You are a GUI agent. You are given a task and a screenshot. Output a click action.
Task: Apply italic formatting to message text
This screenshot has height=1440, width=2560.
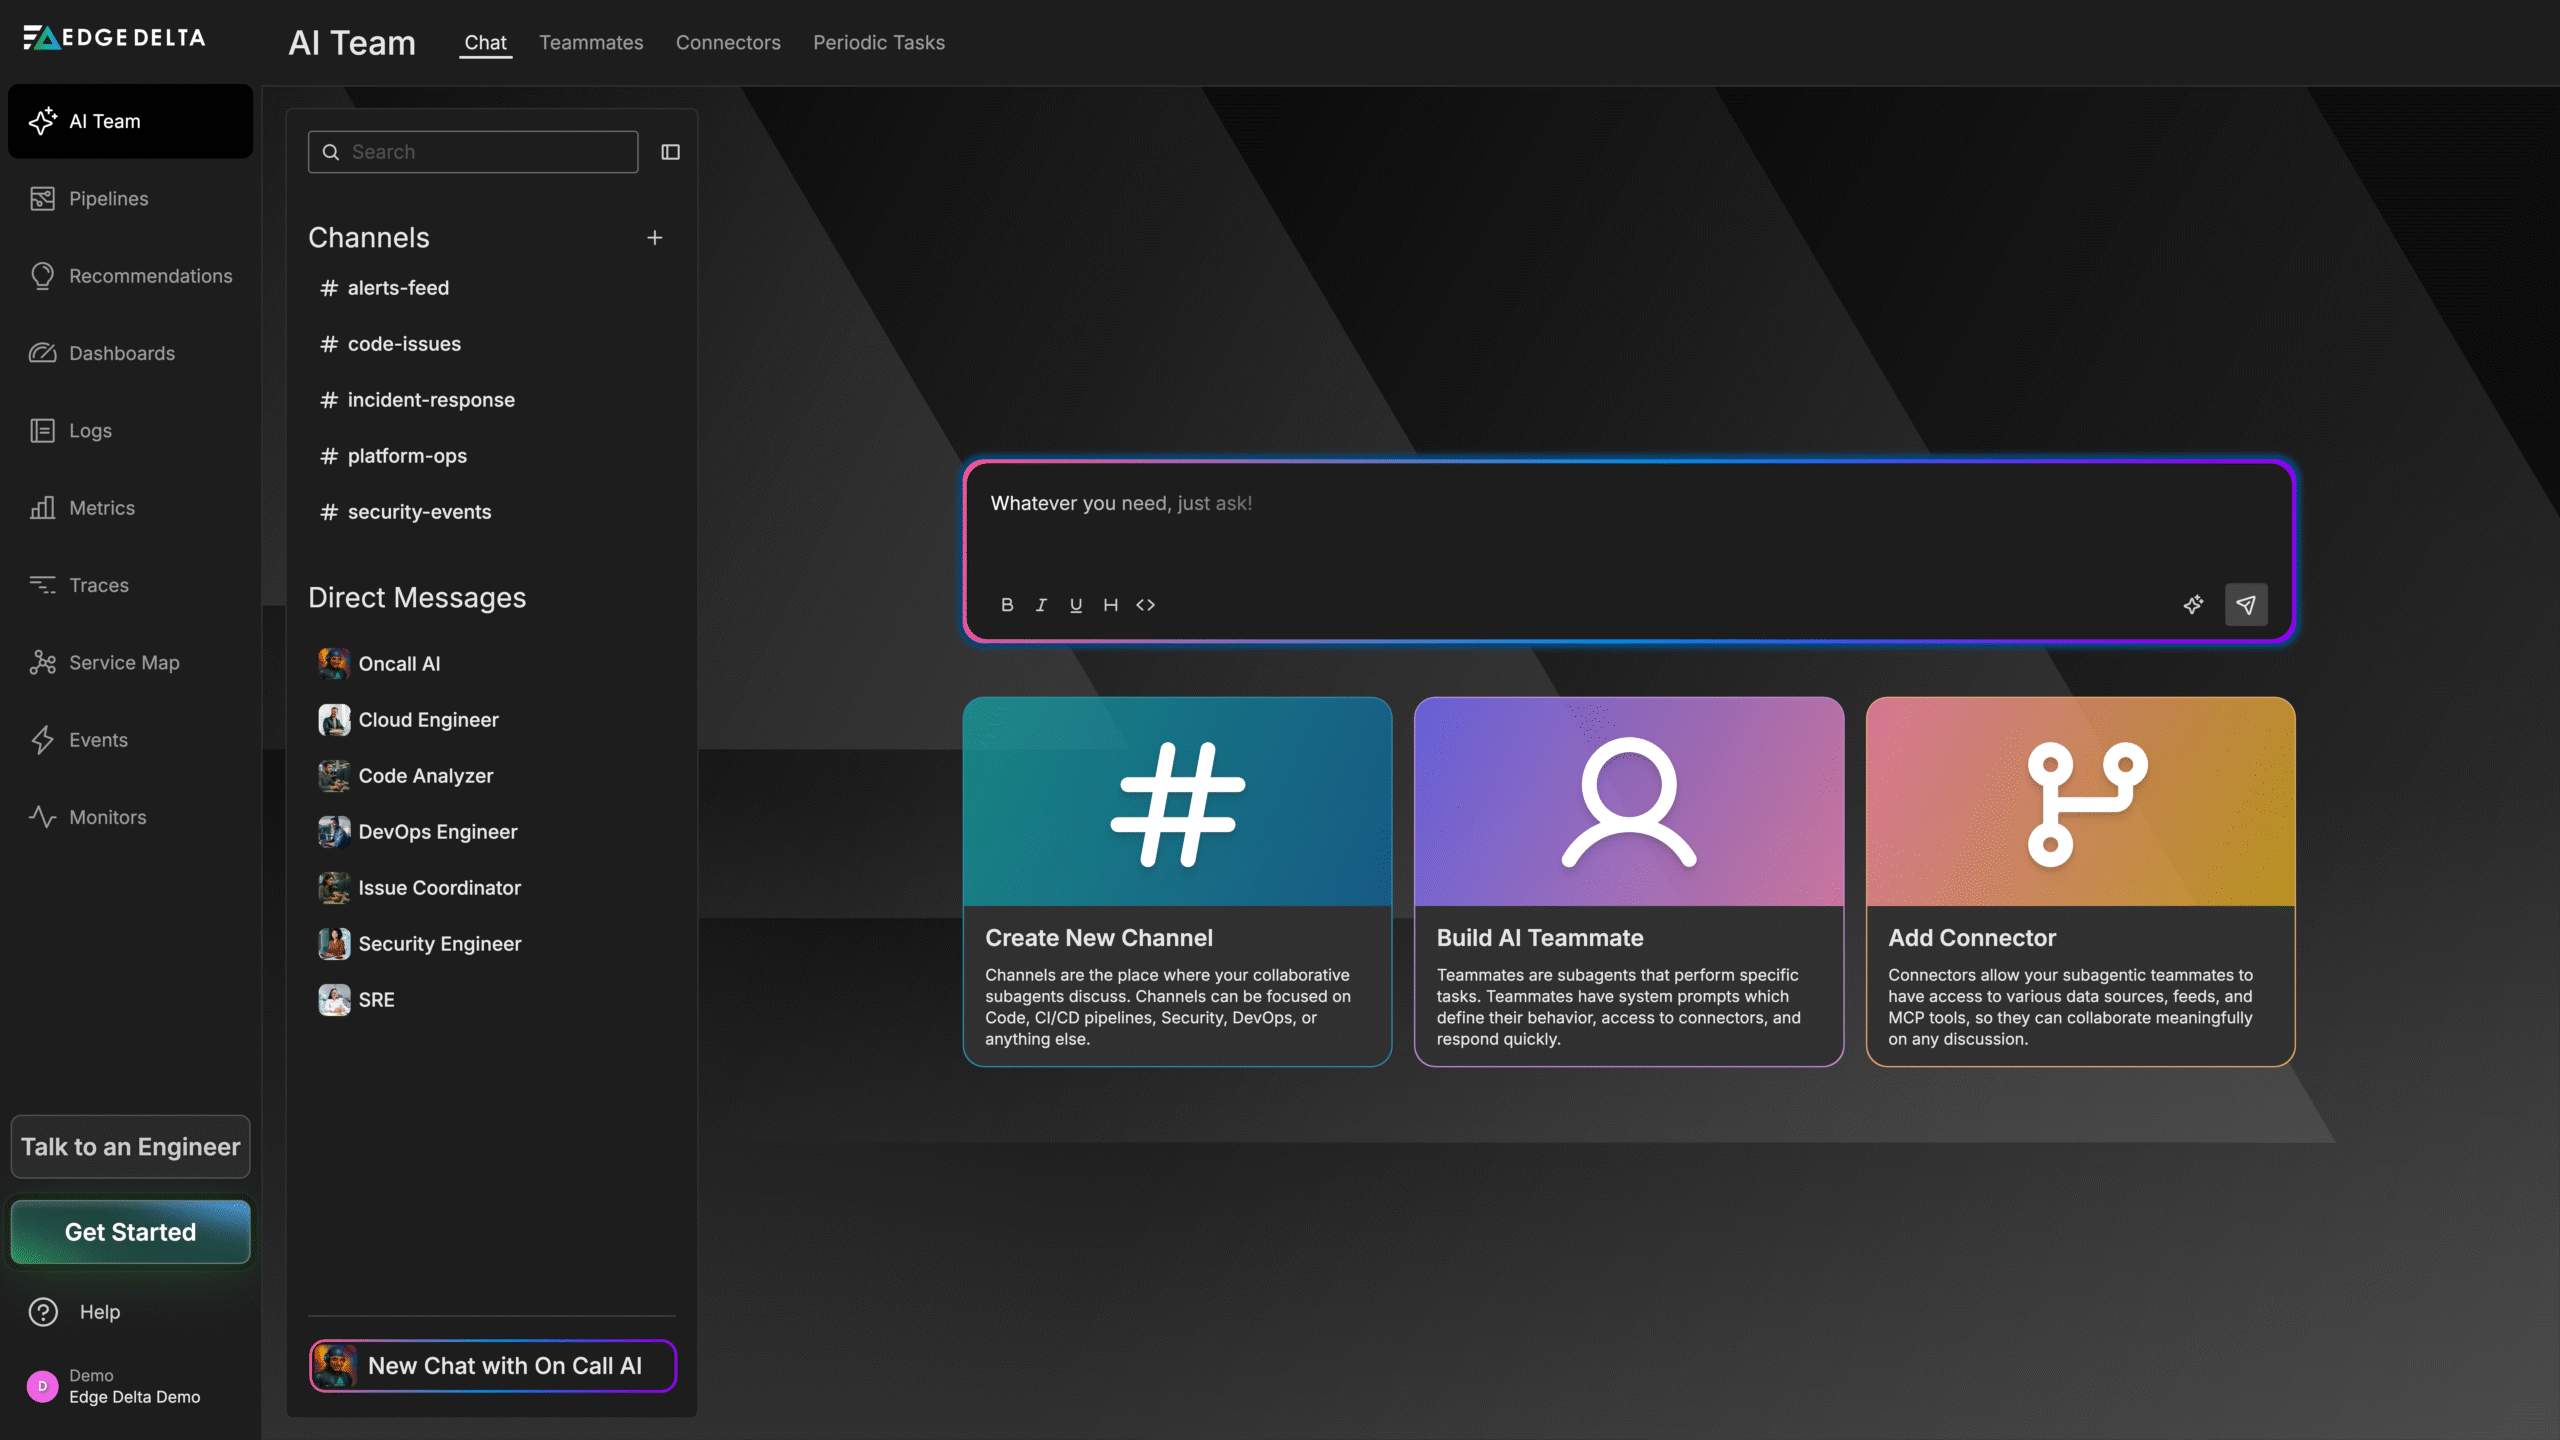click(x=1041, y=604)
